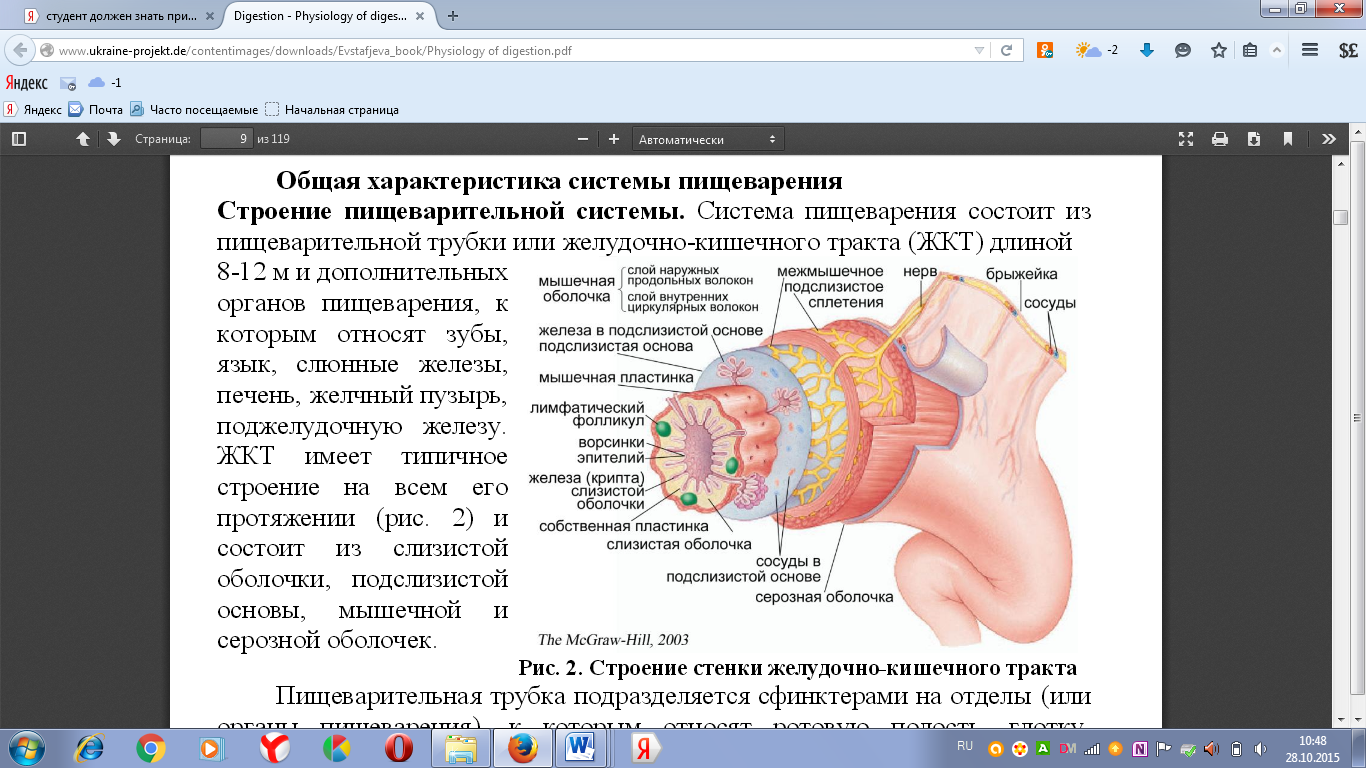Open PDF viewer extra tools chevron
The image size is (1366, 768).
[1328, 139]
